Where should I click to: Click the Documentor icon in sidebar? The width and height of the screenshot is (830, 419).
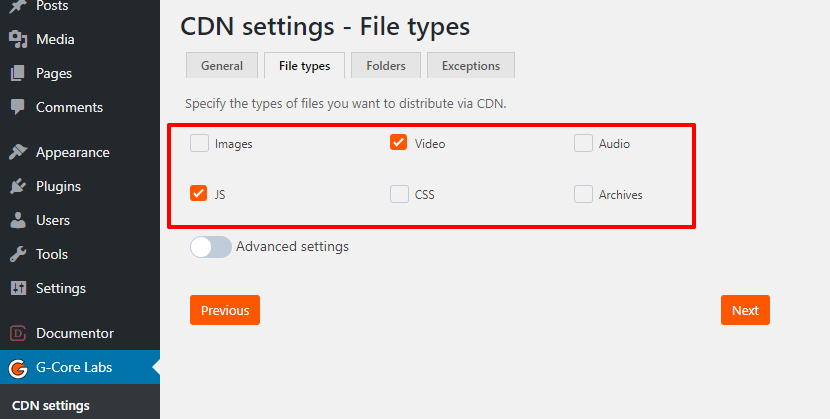(17, 333)
